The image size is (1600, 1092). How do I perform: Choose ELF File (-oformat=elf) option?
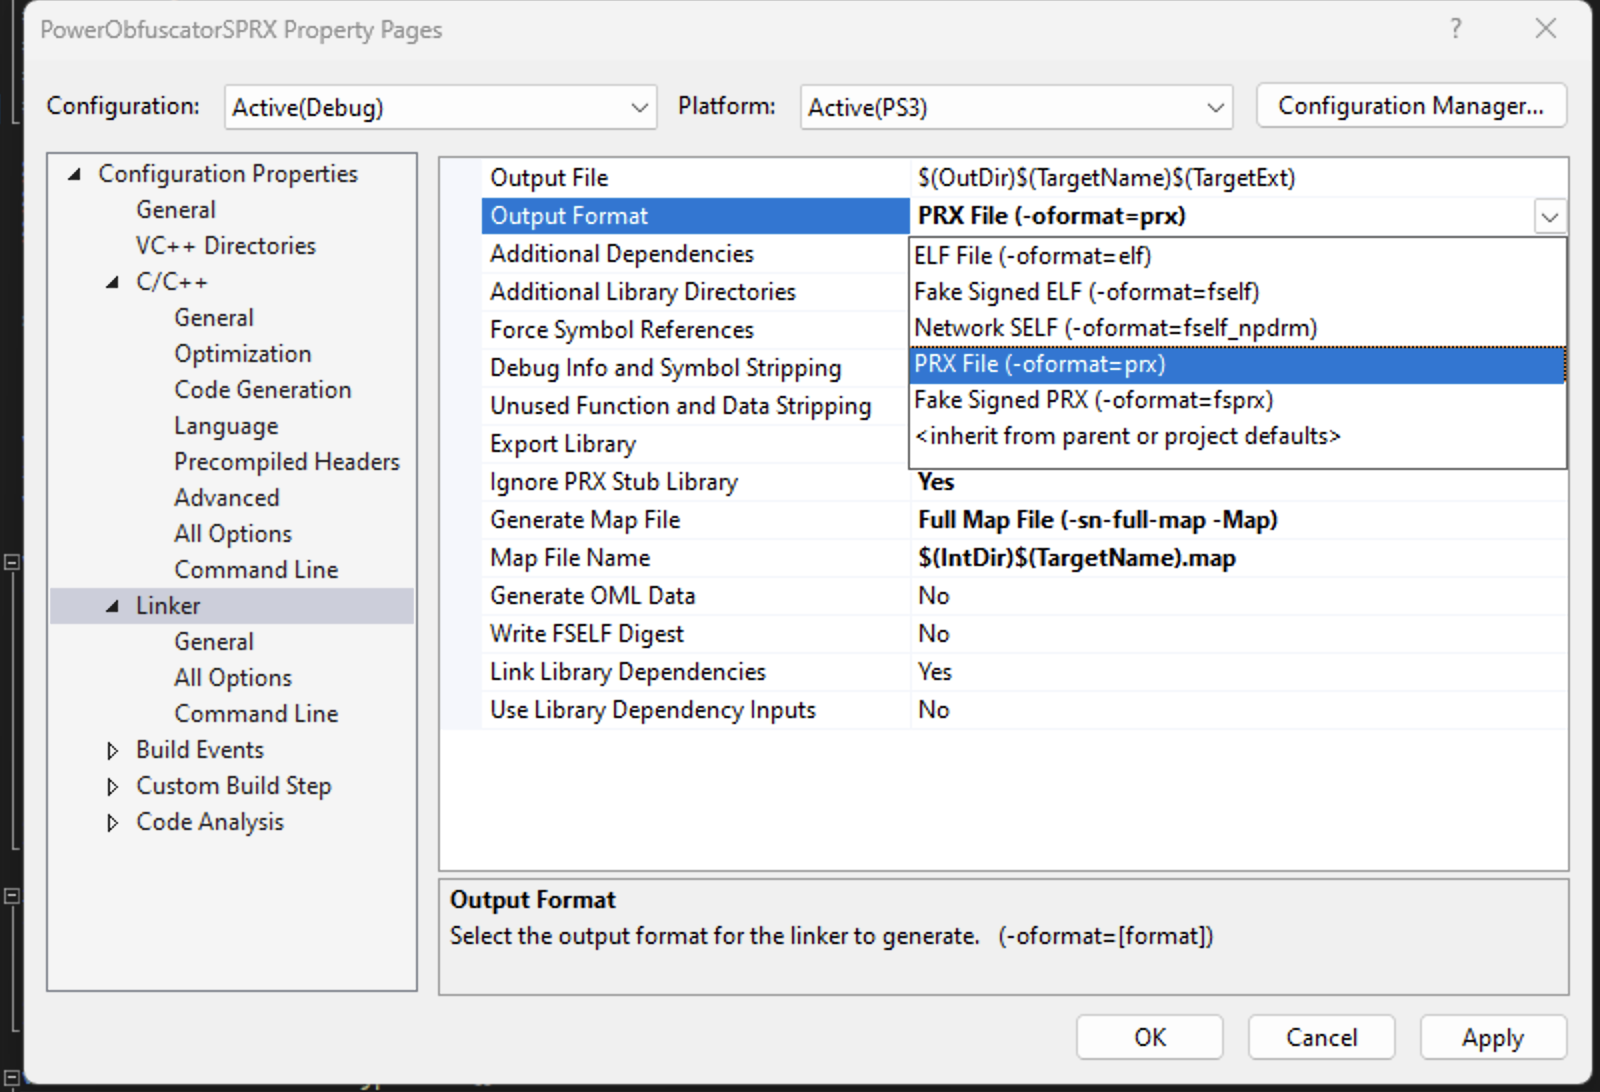(x=1237, y=256)
